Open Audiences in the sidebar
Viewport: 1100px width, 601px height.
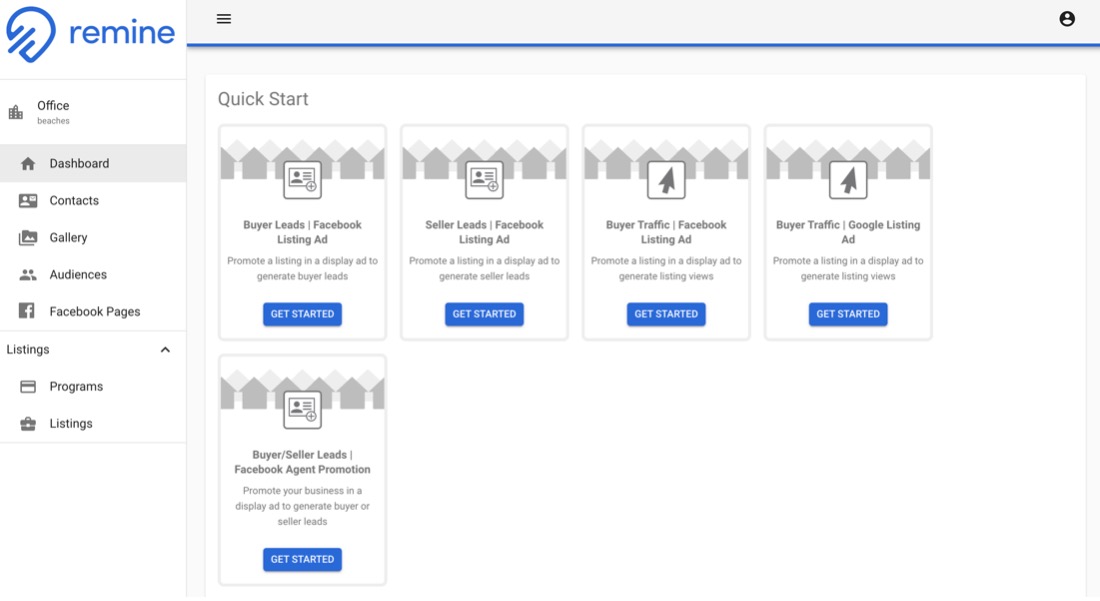tap(93, 275)
